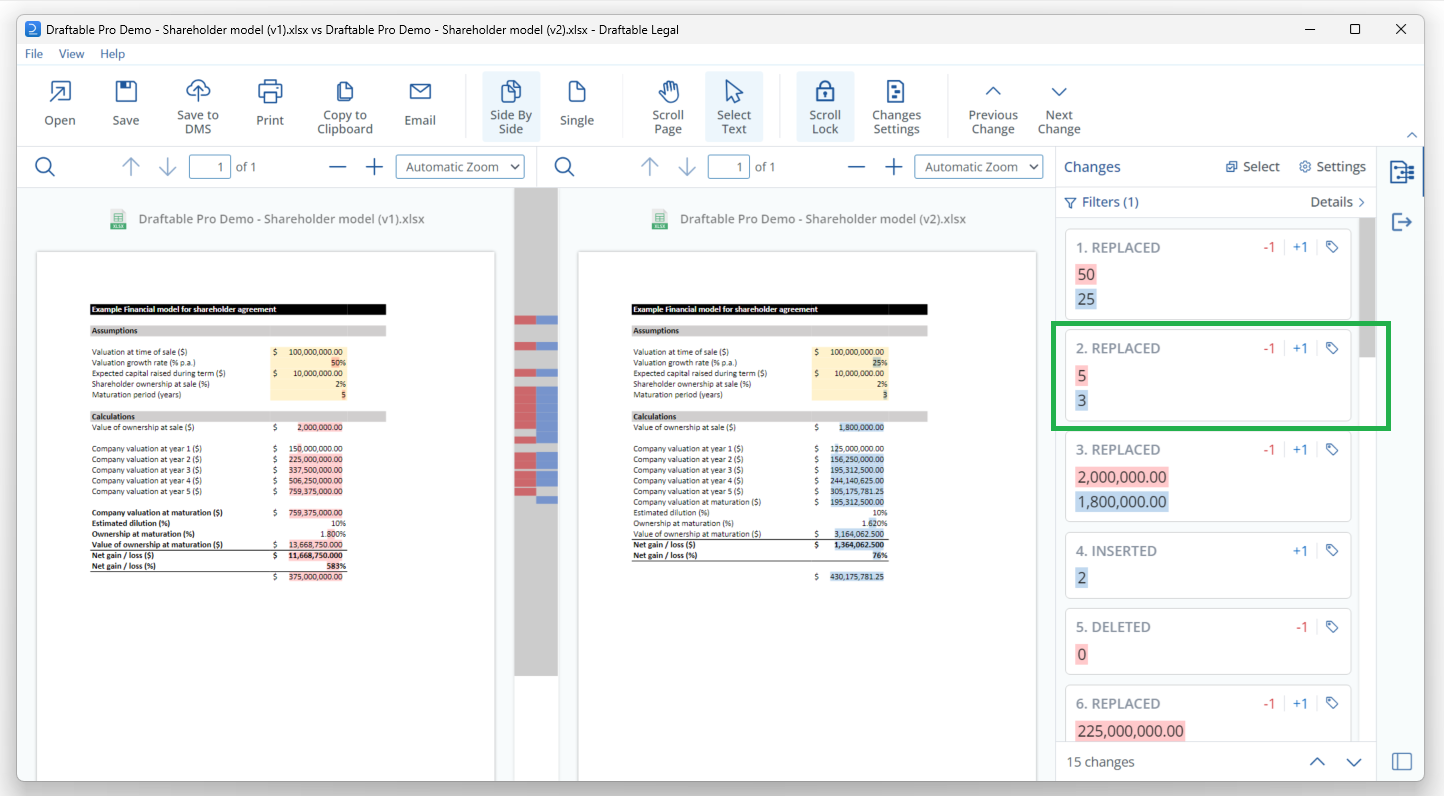Click tag icon on change 3
The height and width of the screenshot is (796, 1444).
pos(1331,449)
